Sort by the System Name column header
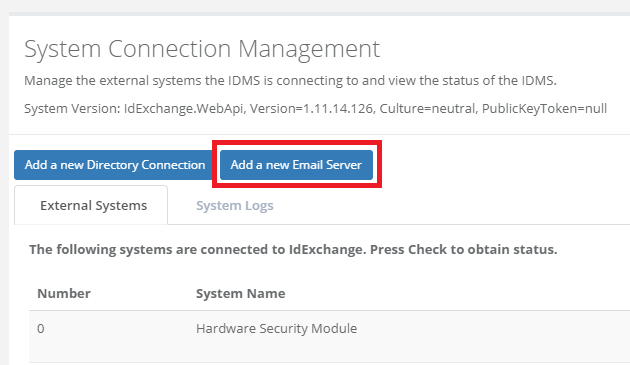The height and width of the screenshot is (365, 630). tap(241, 293)
